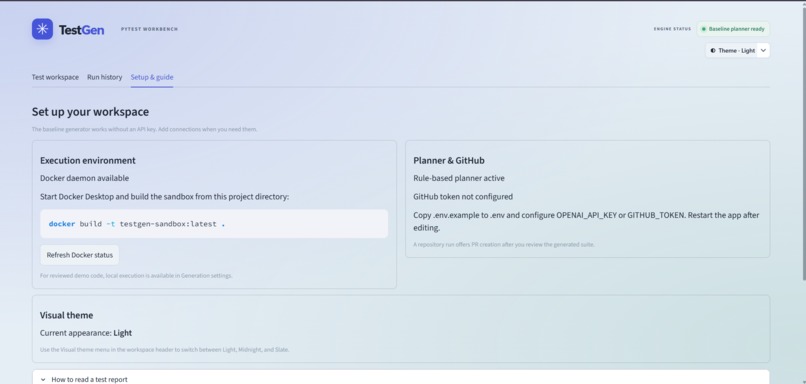Select the Setup & guide tab
This screenshot has width=806, height=384.
point(152,77)
